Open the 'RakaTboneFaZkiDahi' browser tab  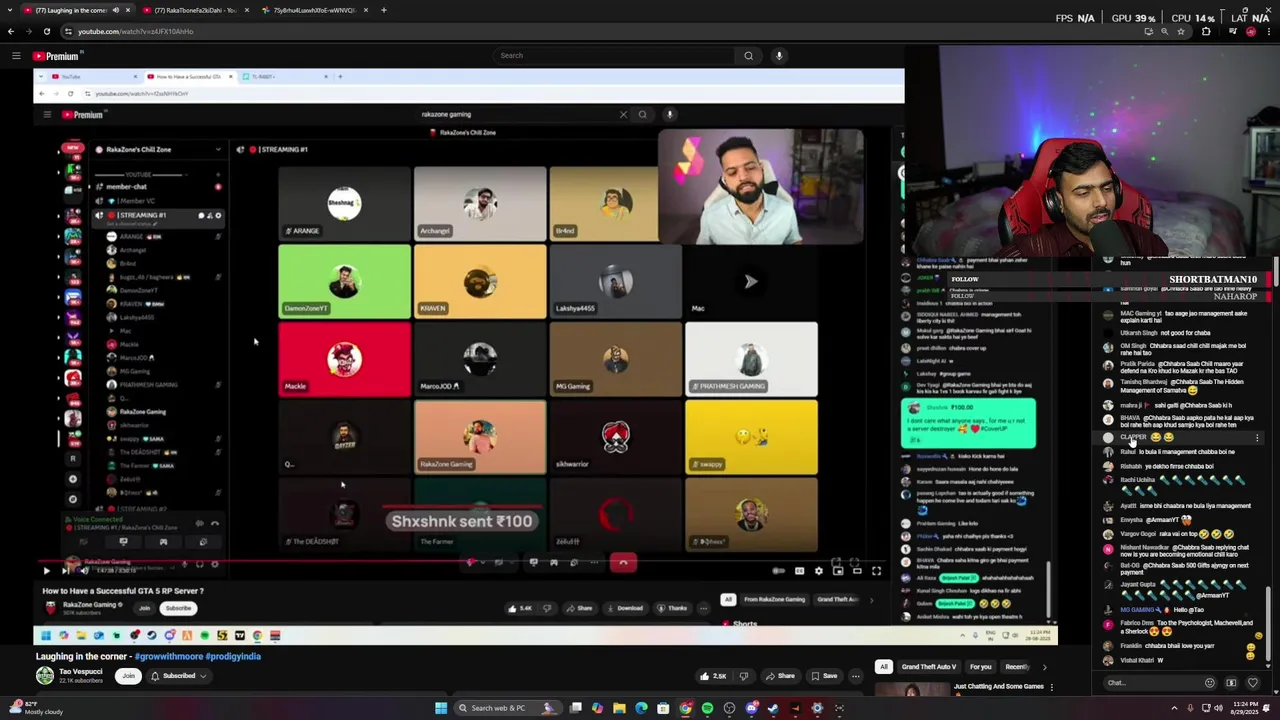(x=195, y=10)
